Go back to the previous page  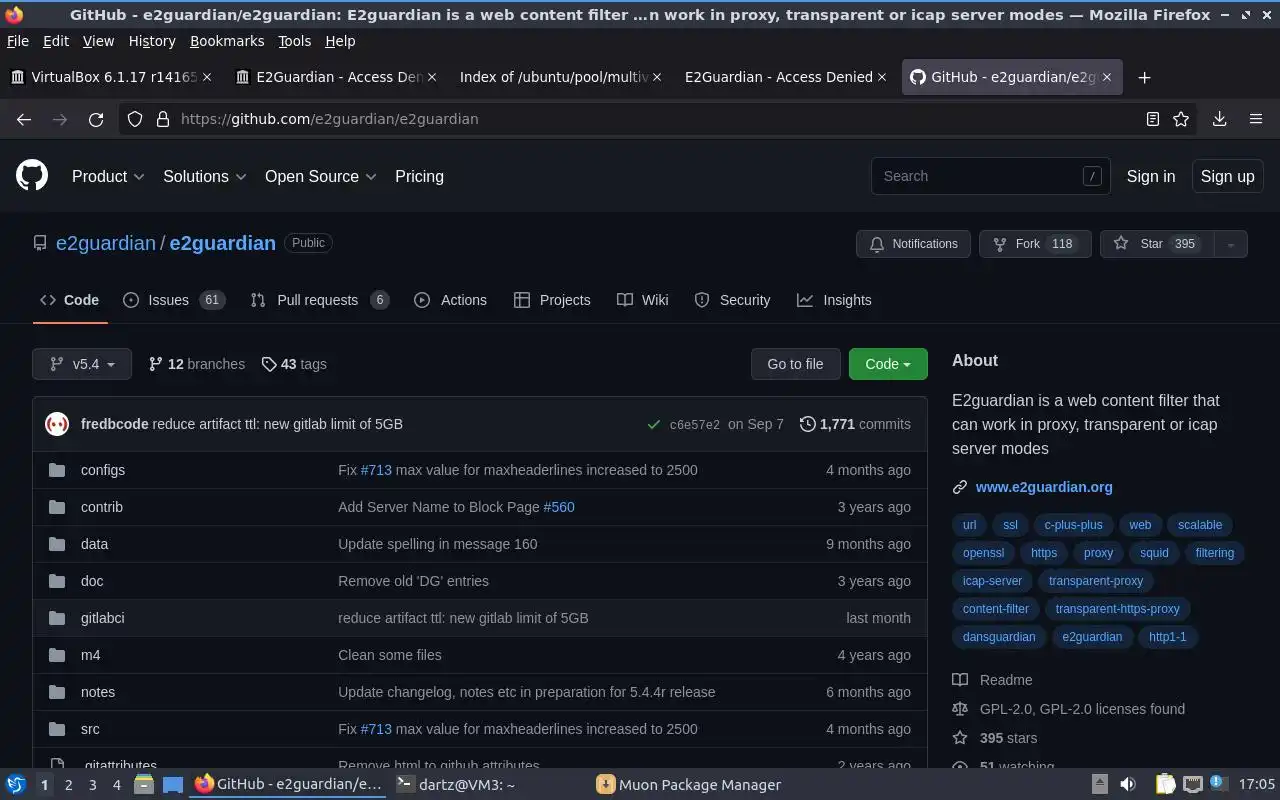(24, 119)
